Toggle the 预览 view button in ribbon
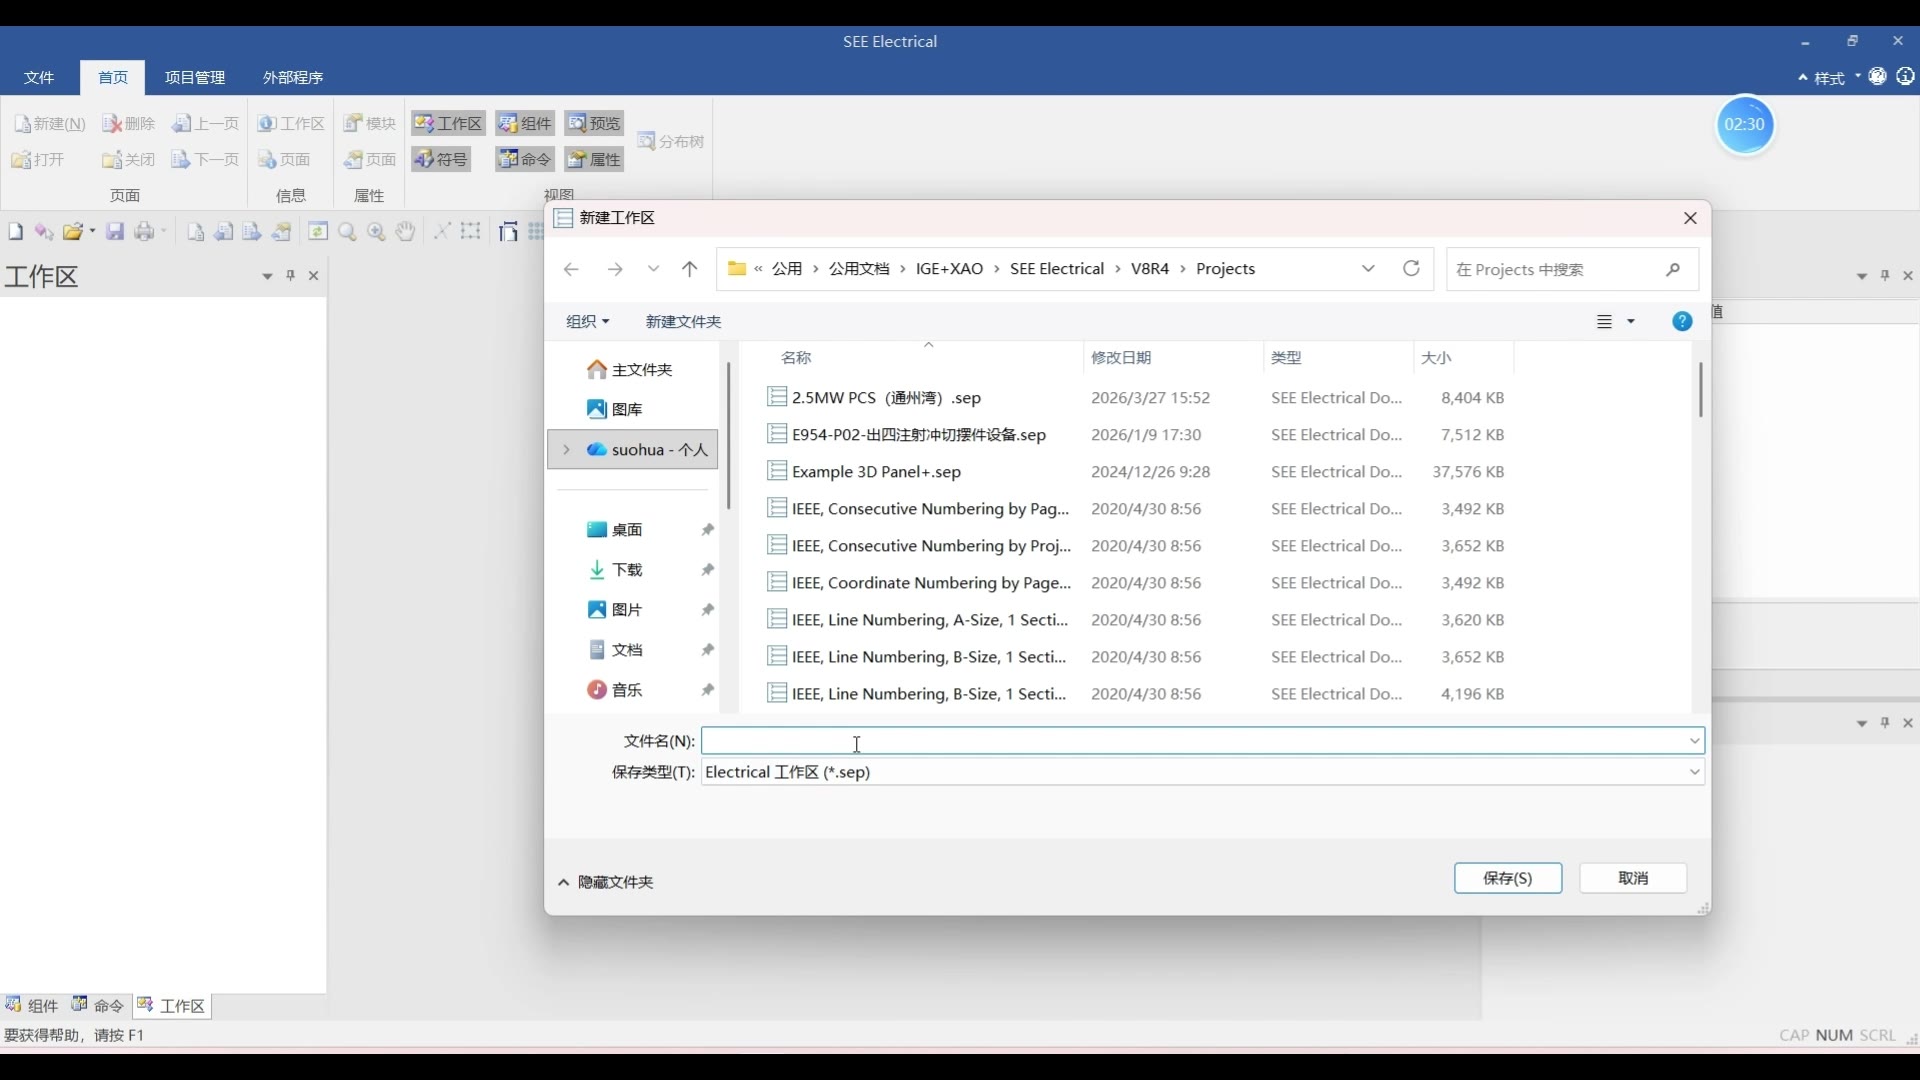The width and height of the screenshot is (1920, 1080). 594,123
